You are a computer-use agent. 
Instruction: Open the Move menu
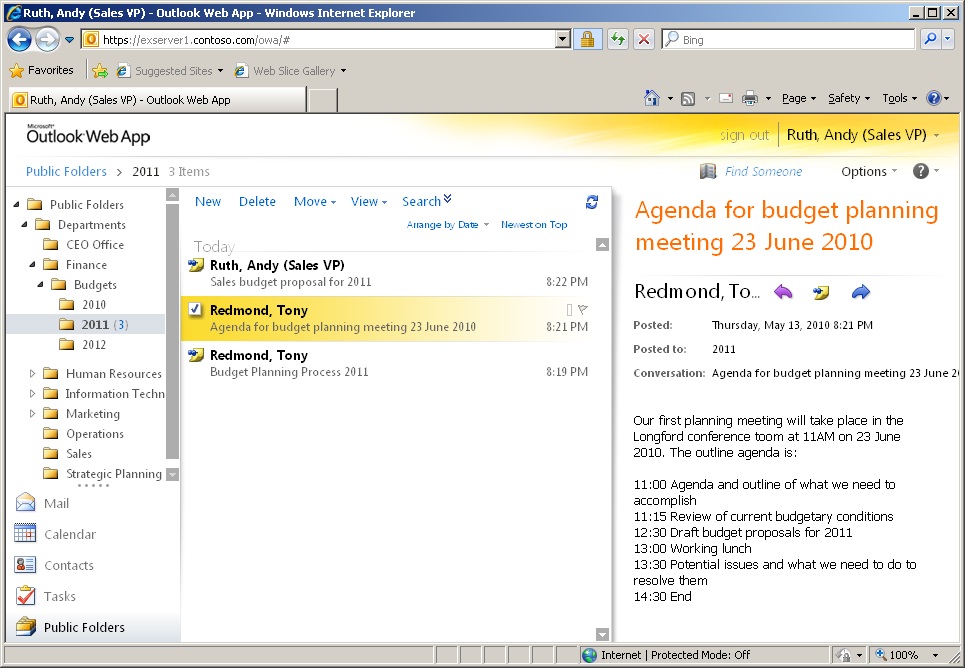coord(315,202)
